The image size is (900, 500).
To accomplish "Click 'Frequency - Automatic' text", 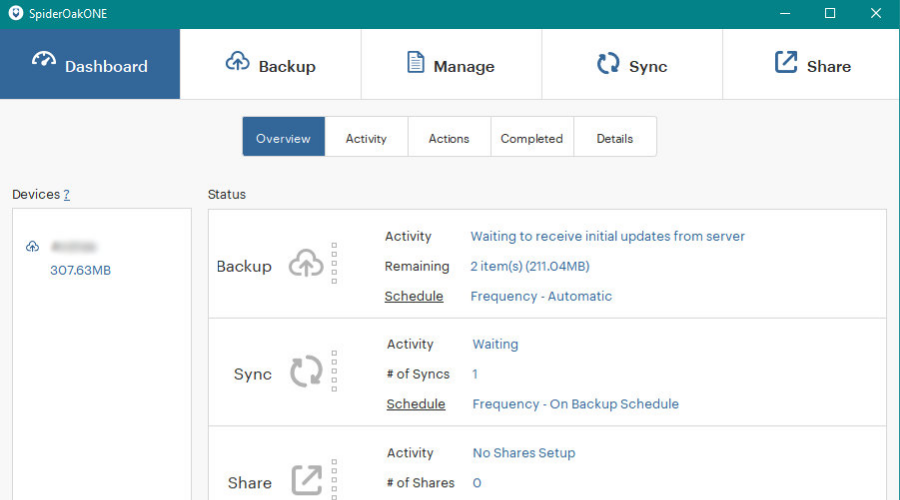I will [x=541, y=296].
